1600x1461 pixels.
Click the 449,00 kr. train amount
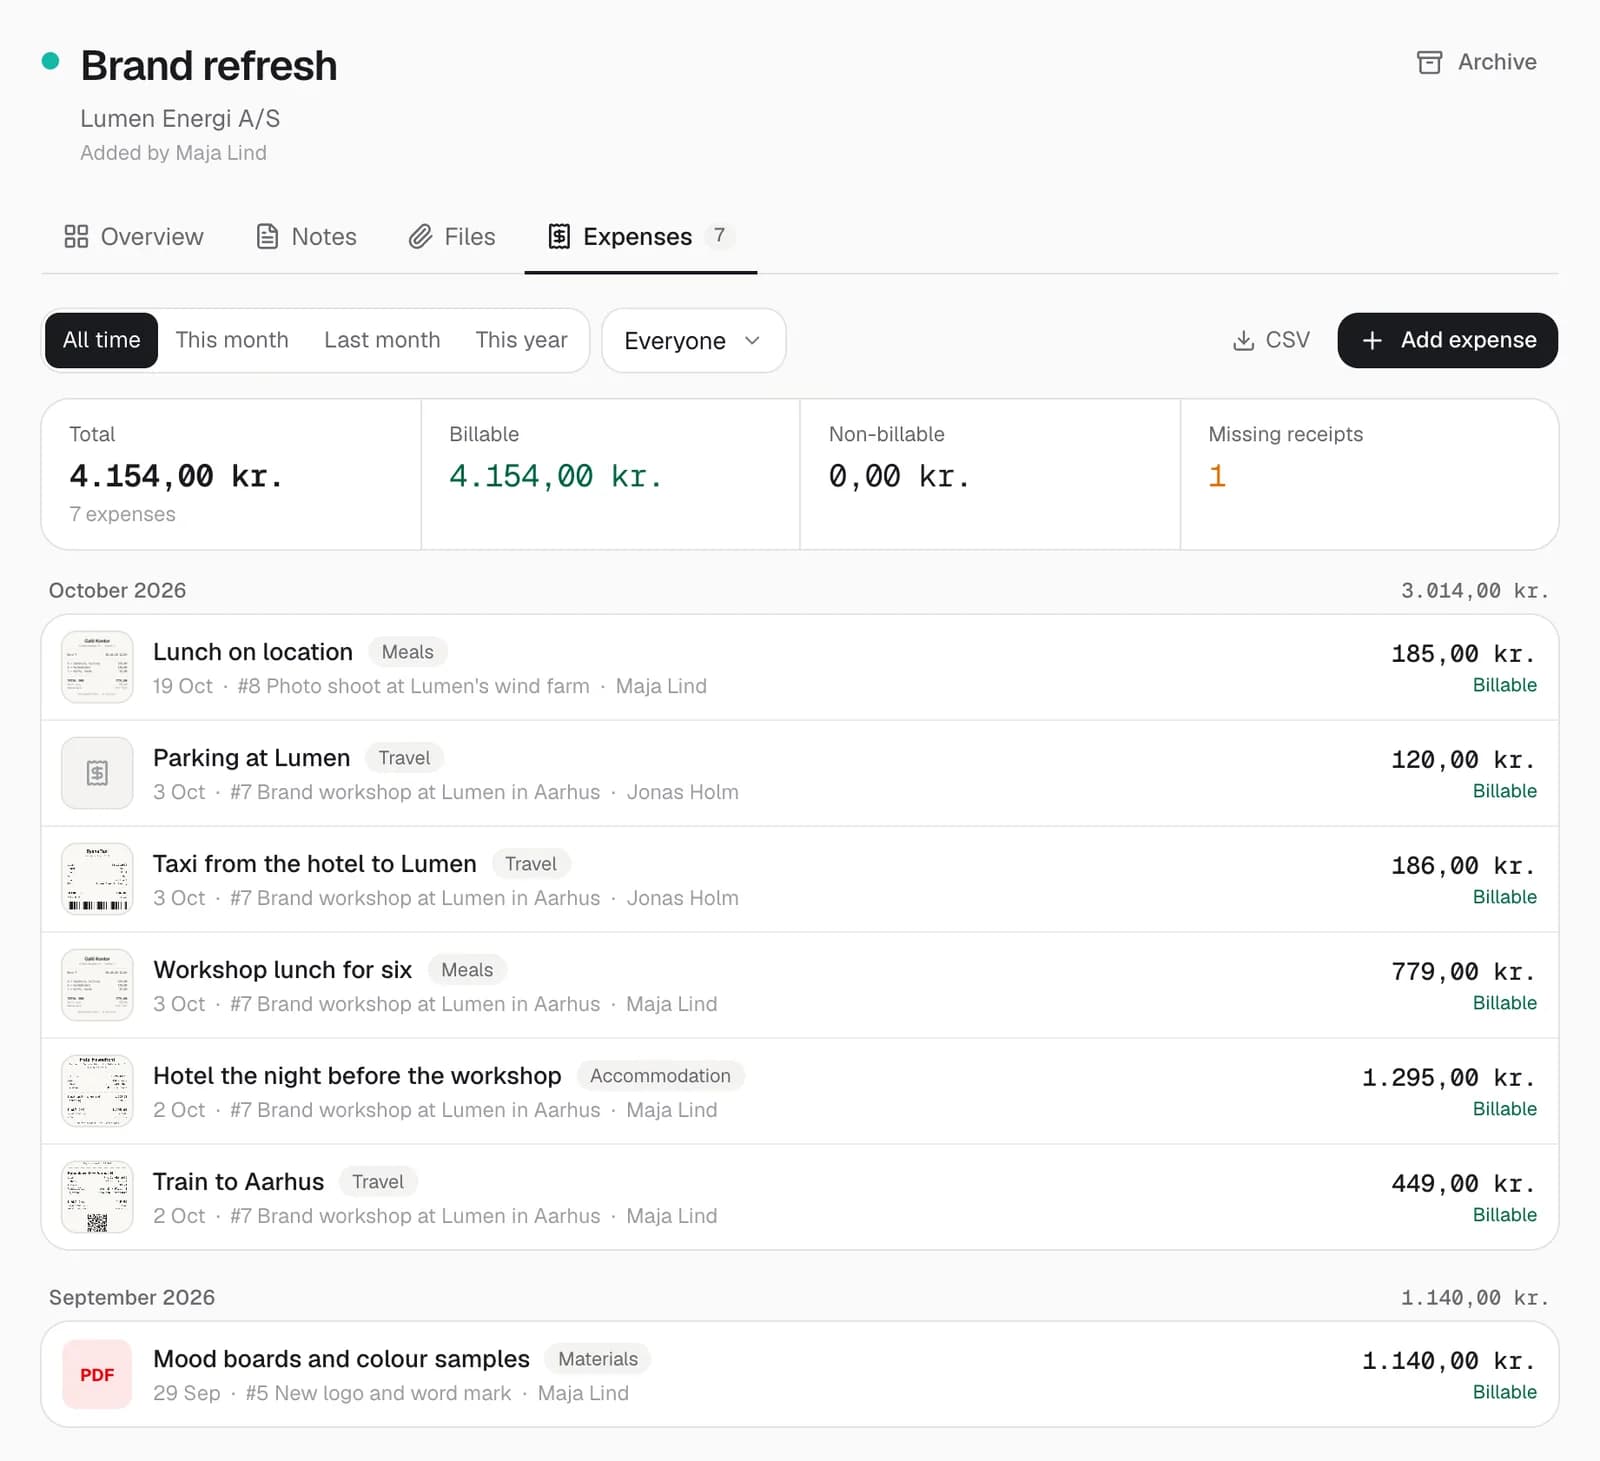point(1464,1184)
